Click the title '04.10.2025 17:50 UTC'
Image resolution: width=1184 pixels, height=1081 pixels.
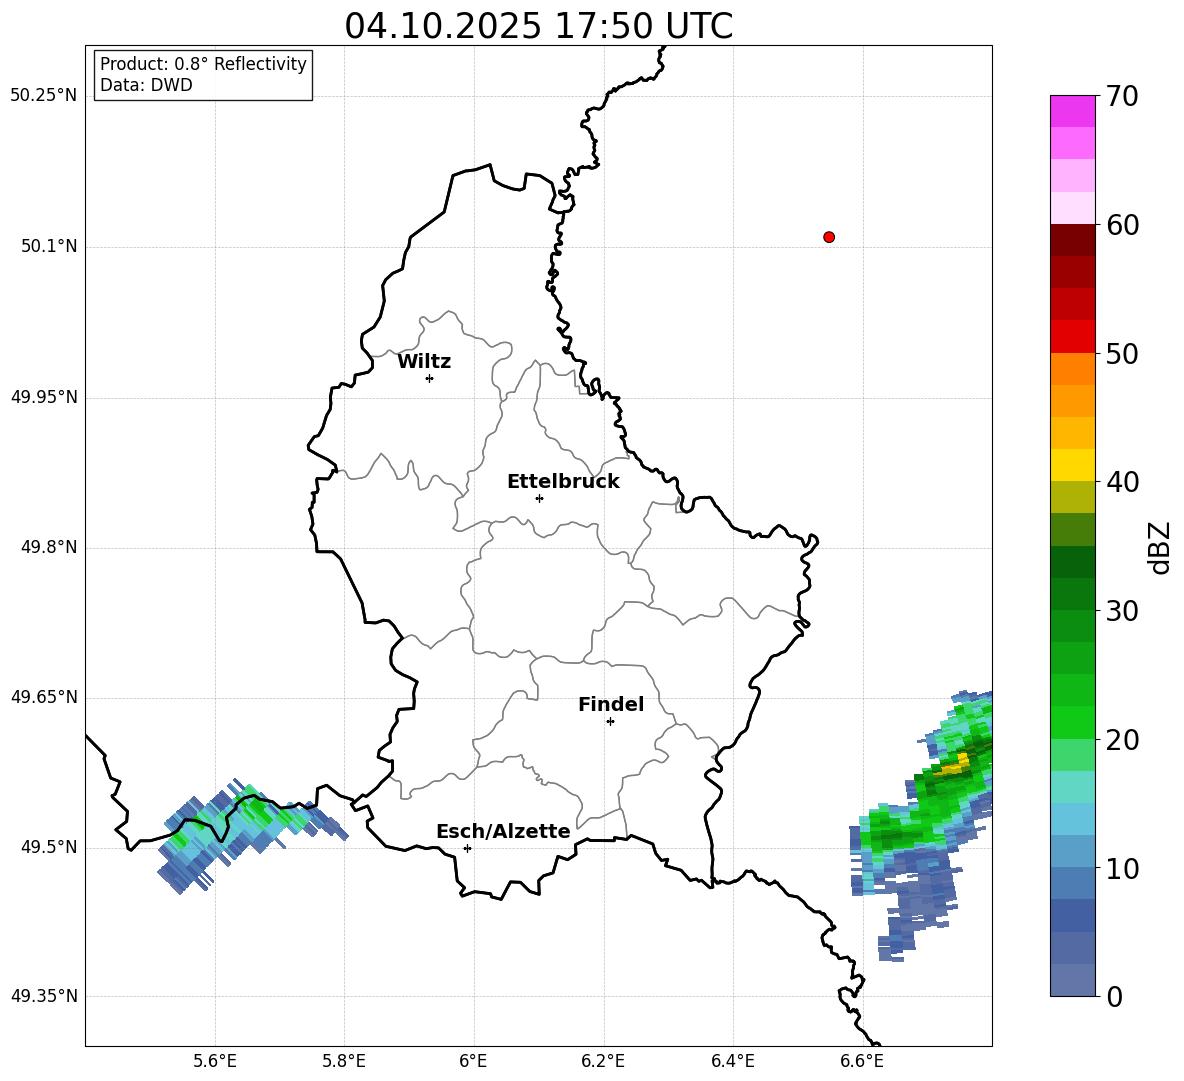click(538, 26)
